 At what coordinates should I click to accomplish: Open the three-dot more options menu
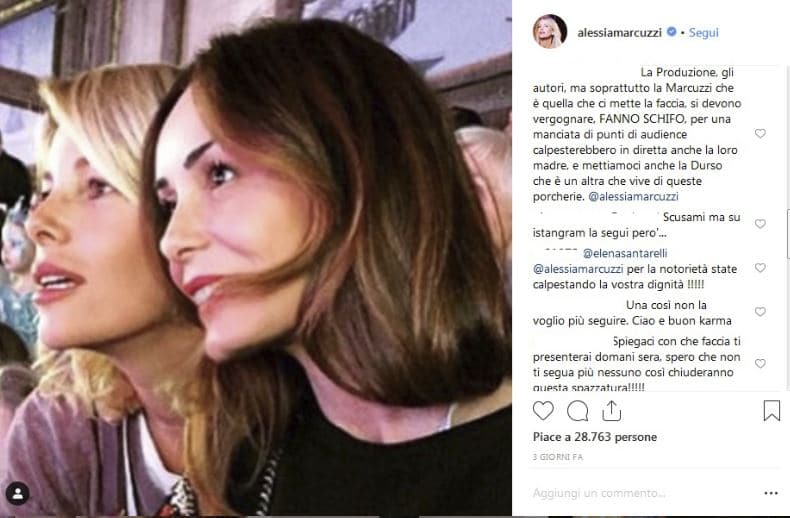click(x=770, y=493)
